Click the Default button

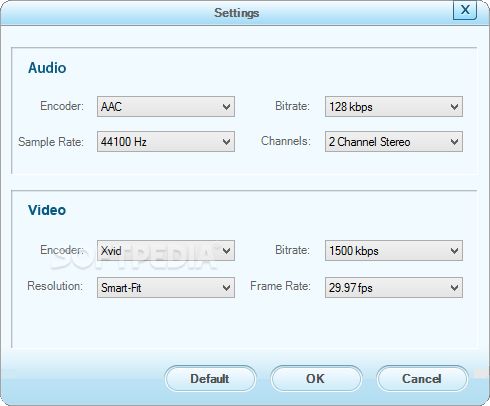210,379
